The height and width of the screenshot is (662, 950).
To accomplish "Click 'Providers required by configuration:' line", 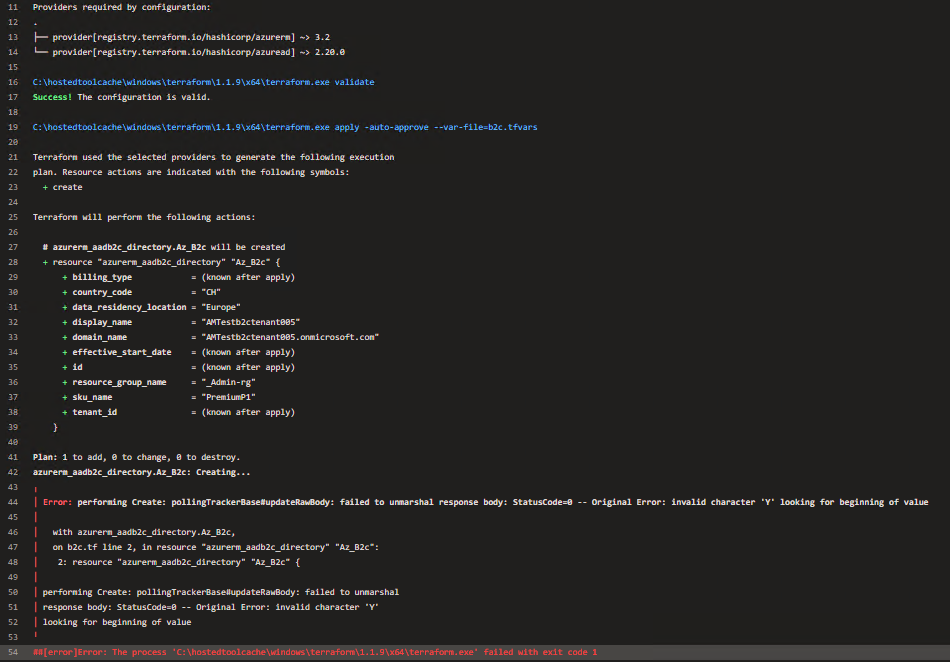I will click(x=122, y=7).
